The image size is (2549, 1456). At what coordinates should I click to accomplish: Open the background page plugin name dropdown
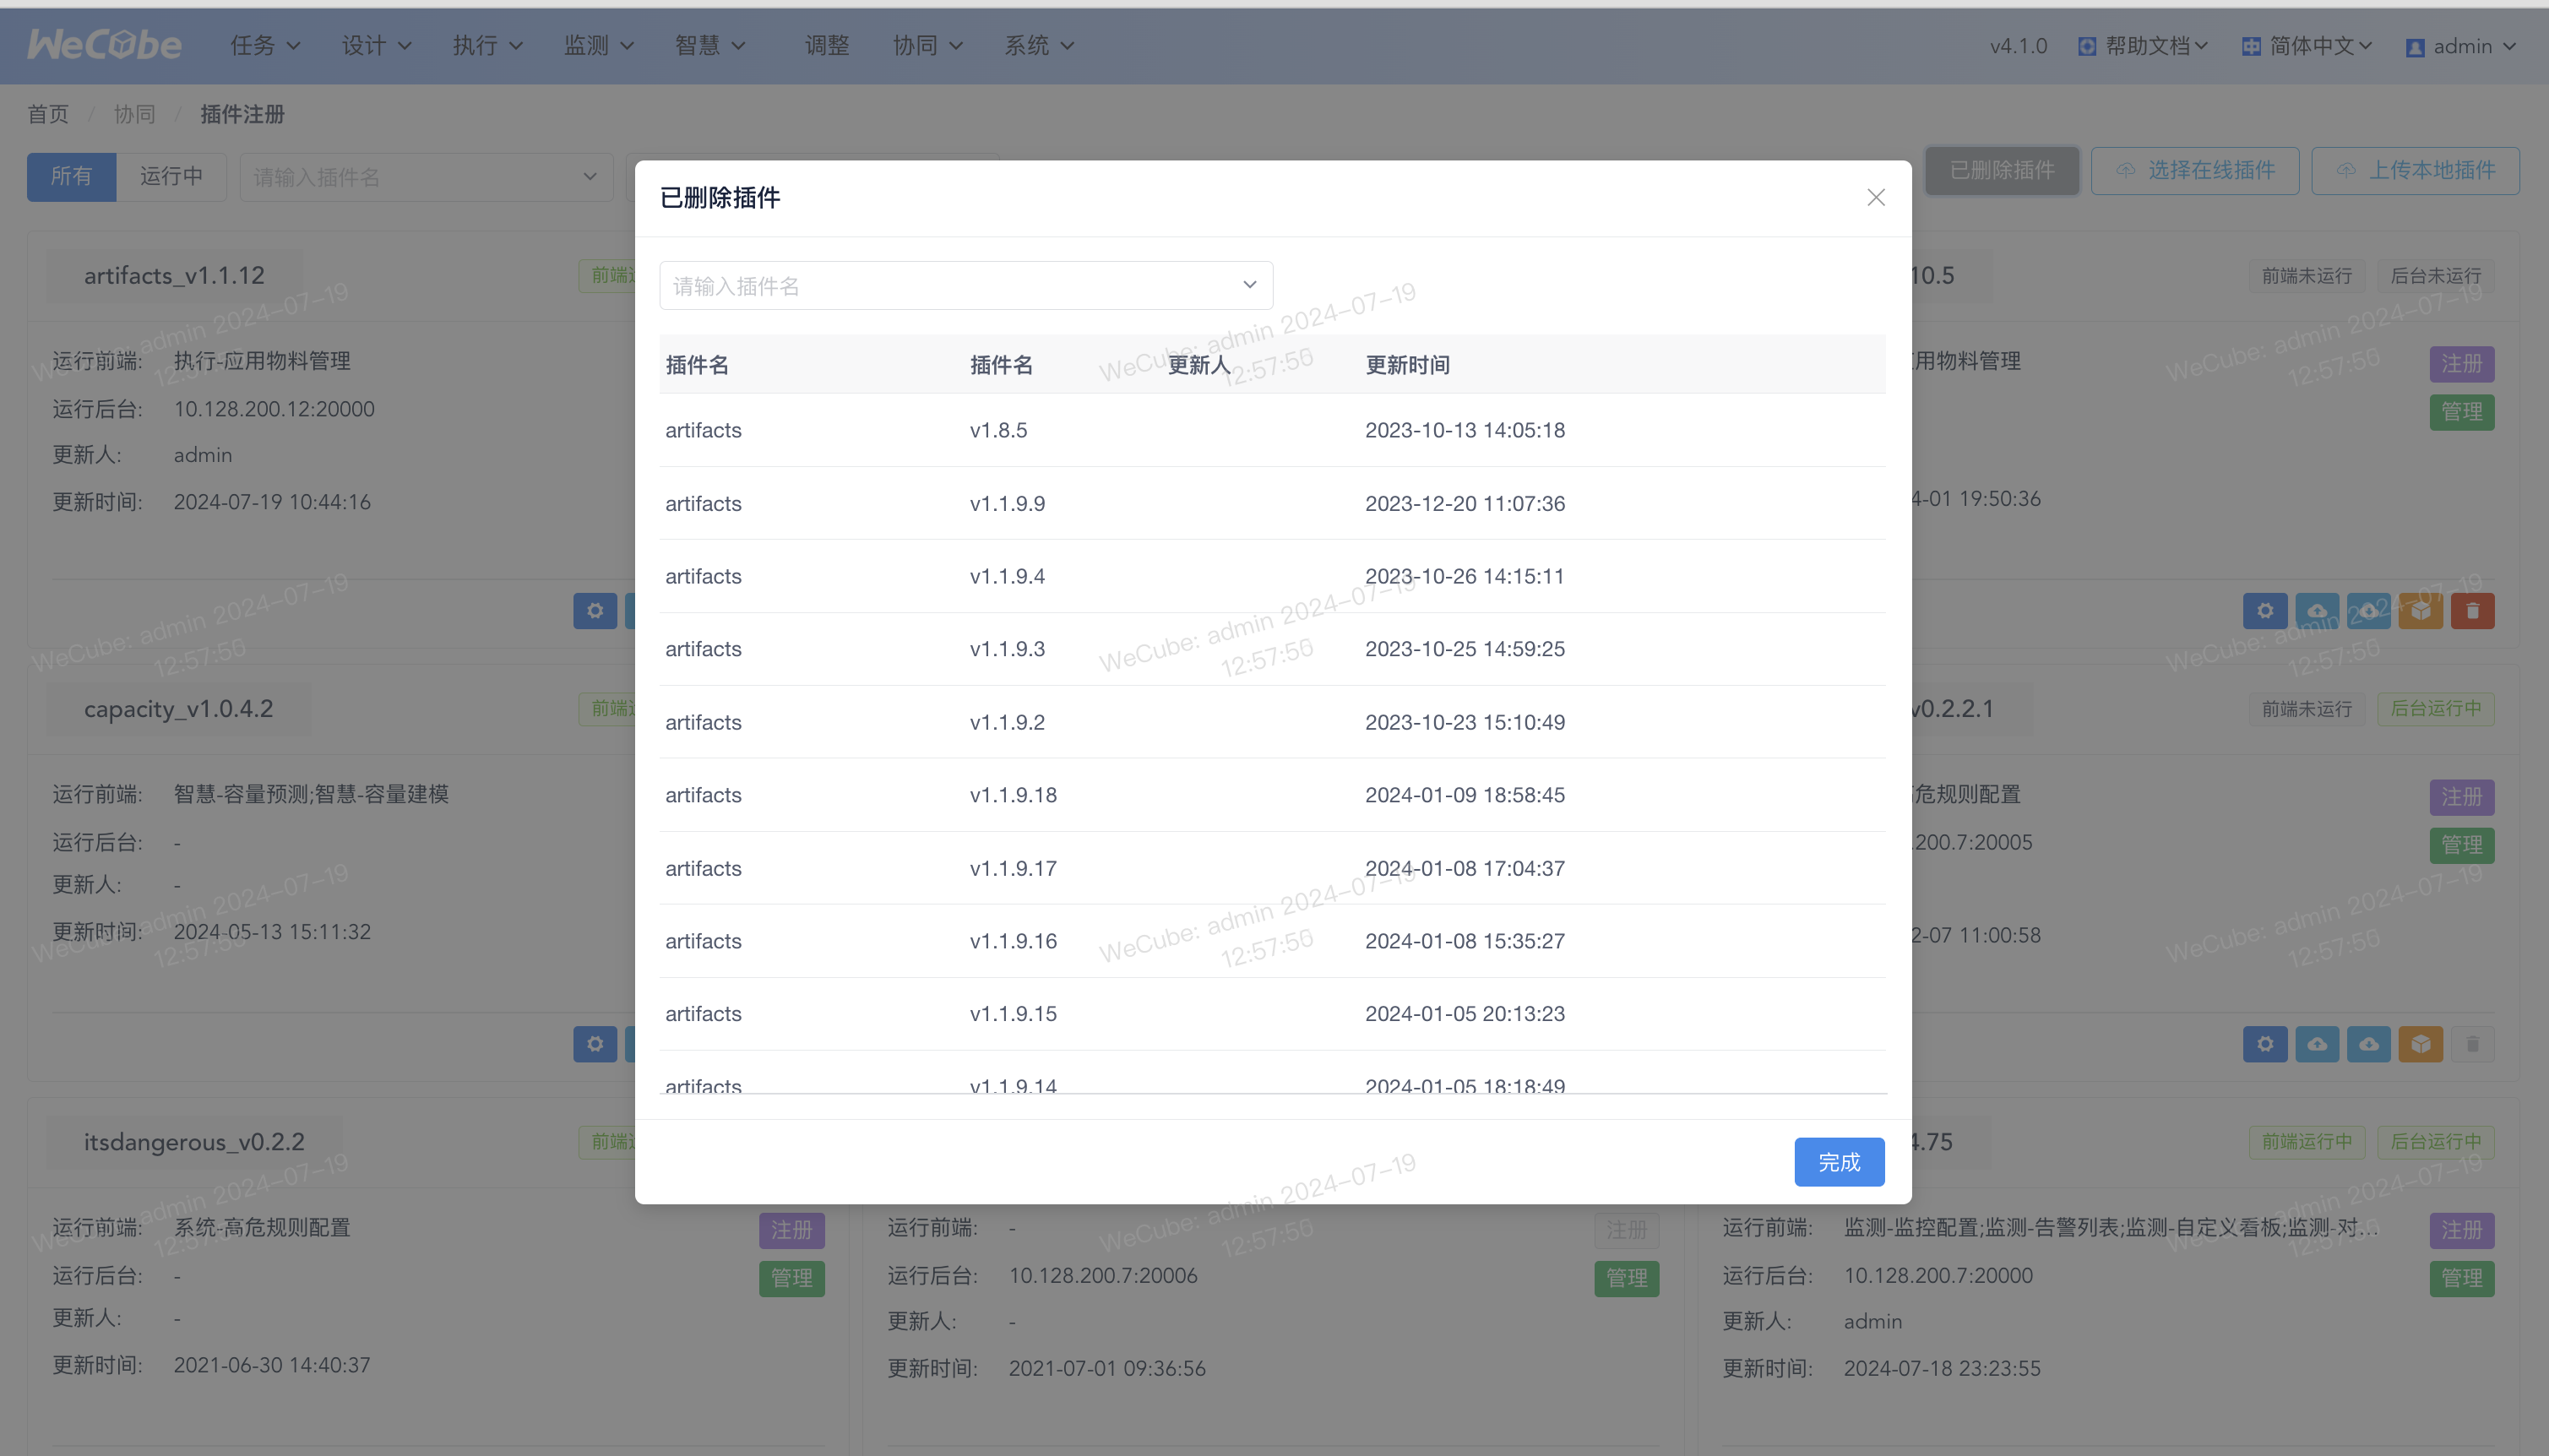click(426, 177)
